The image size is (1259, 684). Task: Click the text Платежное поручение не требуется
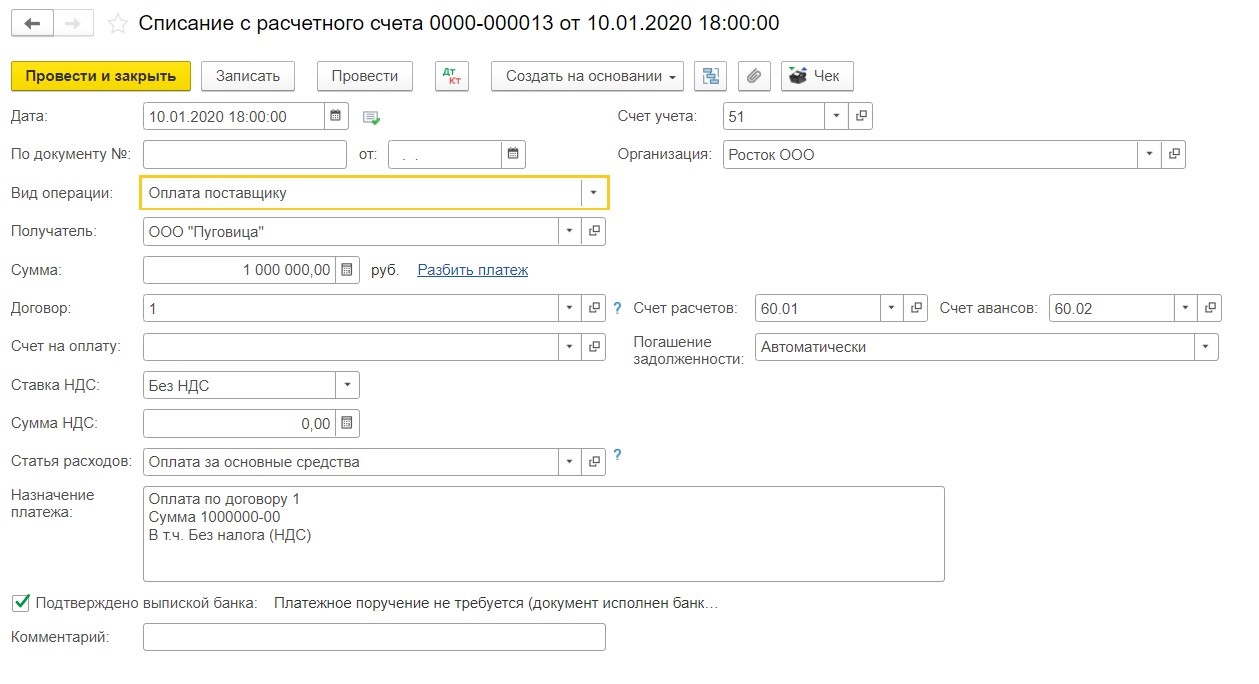coord(496,603)
